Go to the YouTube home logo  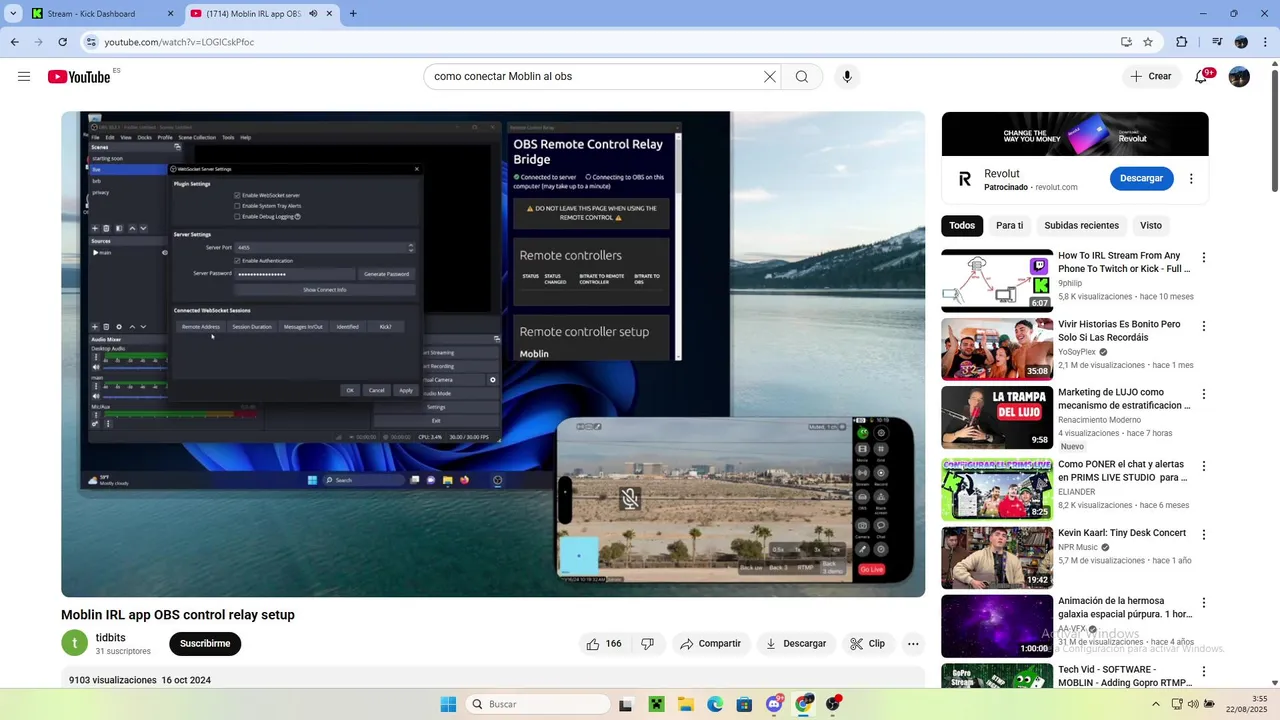tap(79, 77)
